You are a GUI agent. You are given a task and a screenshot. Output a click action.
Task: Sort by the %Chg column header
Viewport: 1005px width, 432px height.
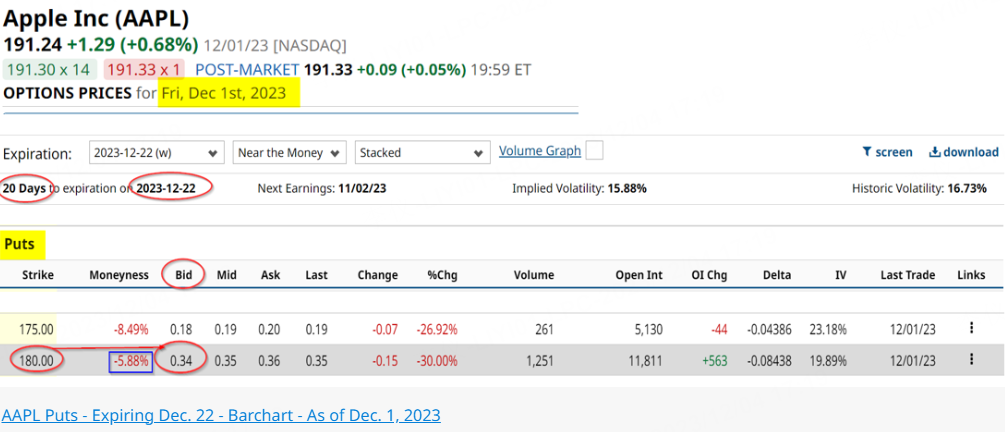tap(442, 275)
